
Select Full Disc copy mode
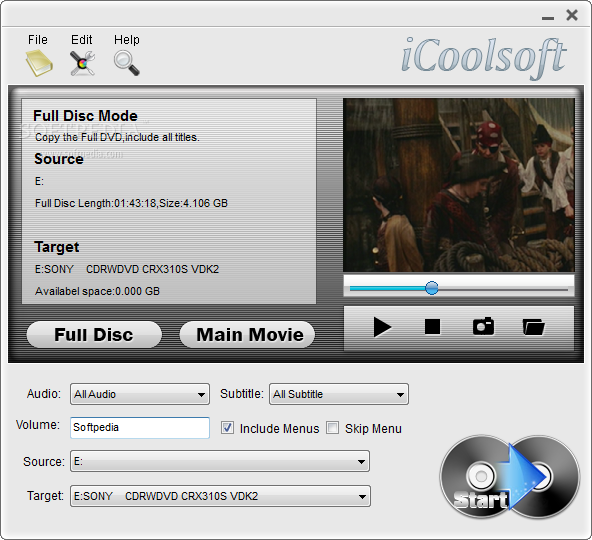tap(94, 335)
